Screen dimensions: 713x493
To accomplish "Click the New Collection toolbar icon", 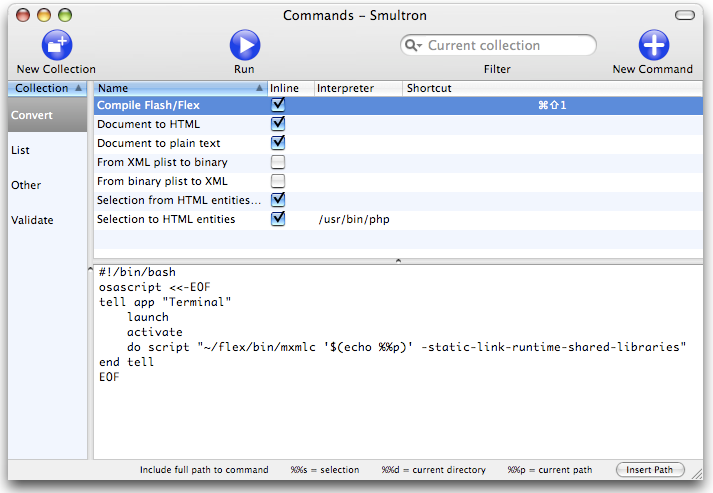I will 56,45.
